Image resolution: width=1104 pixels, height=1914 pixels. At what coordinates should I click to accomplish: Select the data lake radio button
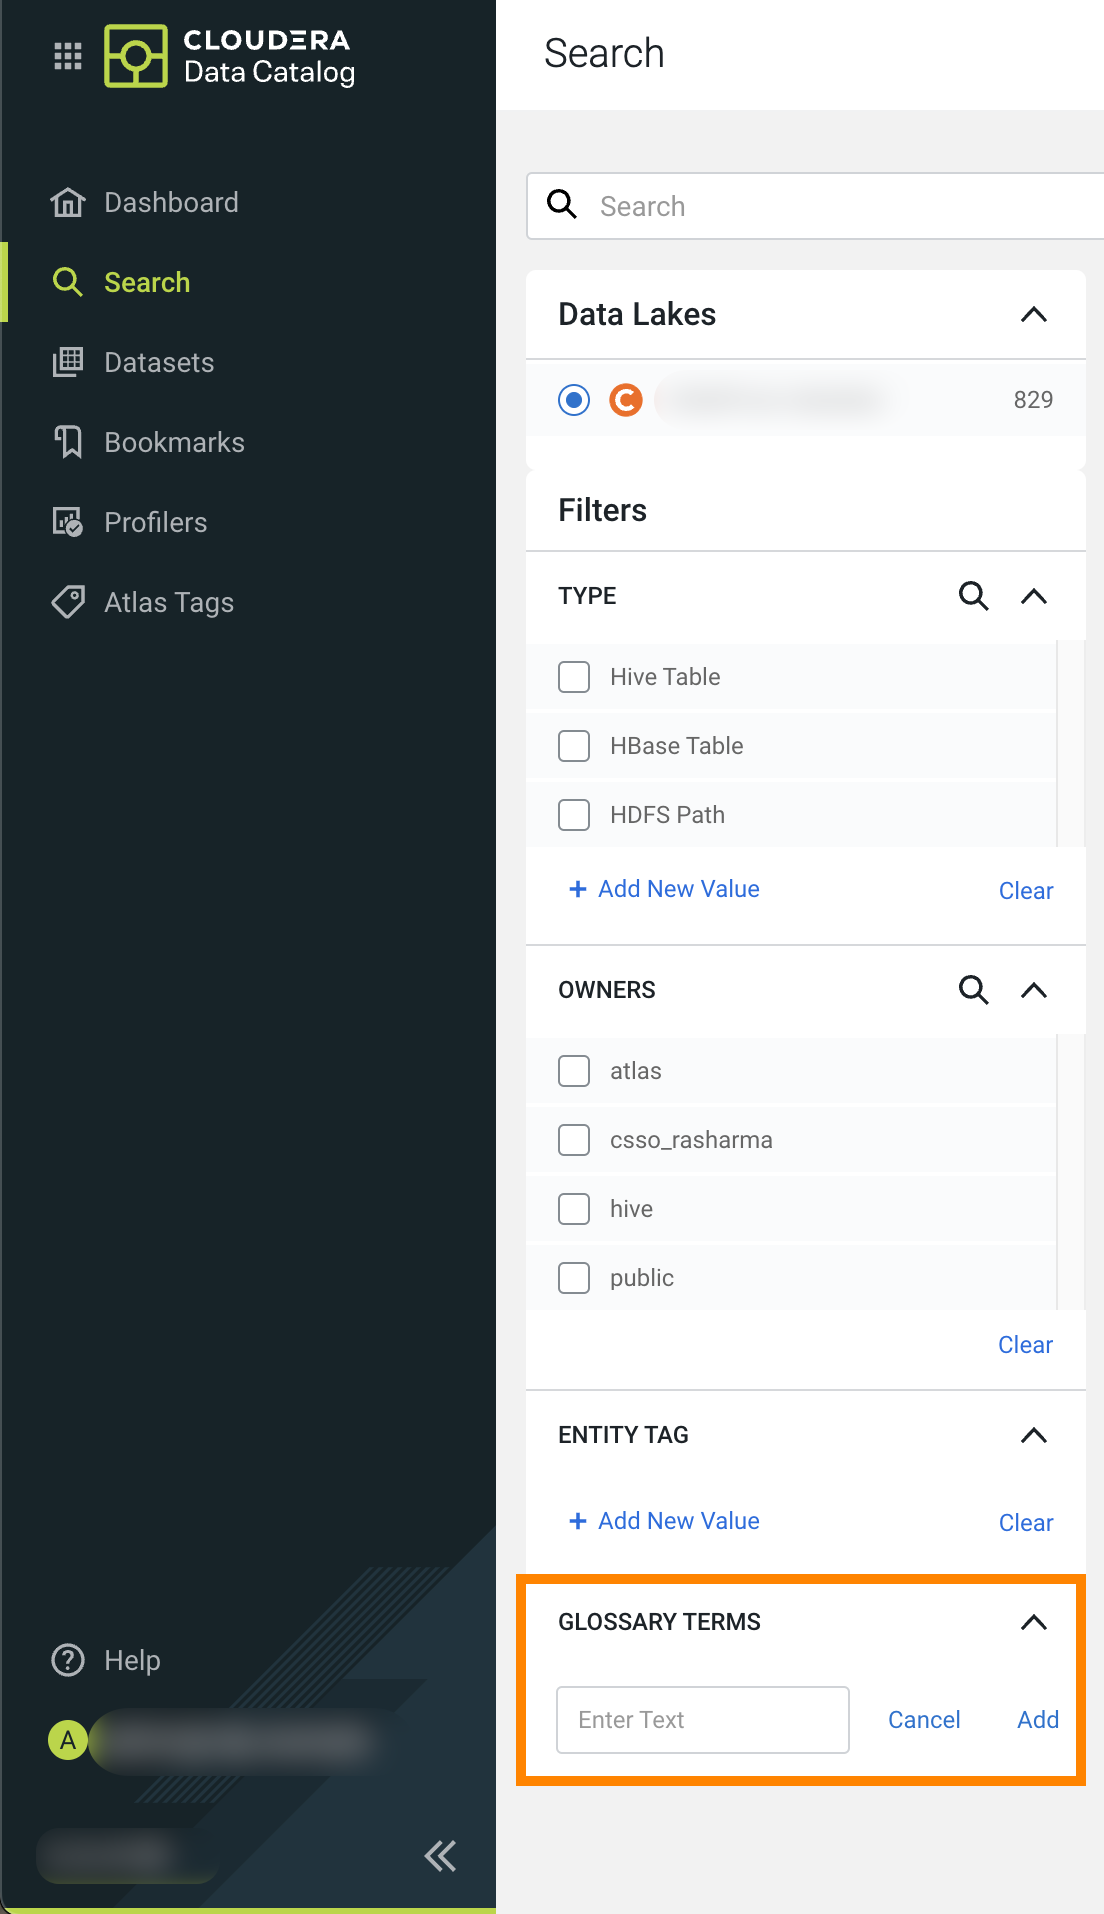[574, 400]
